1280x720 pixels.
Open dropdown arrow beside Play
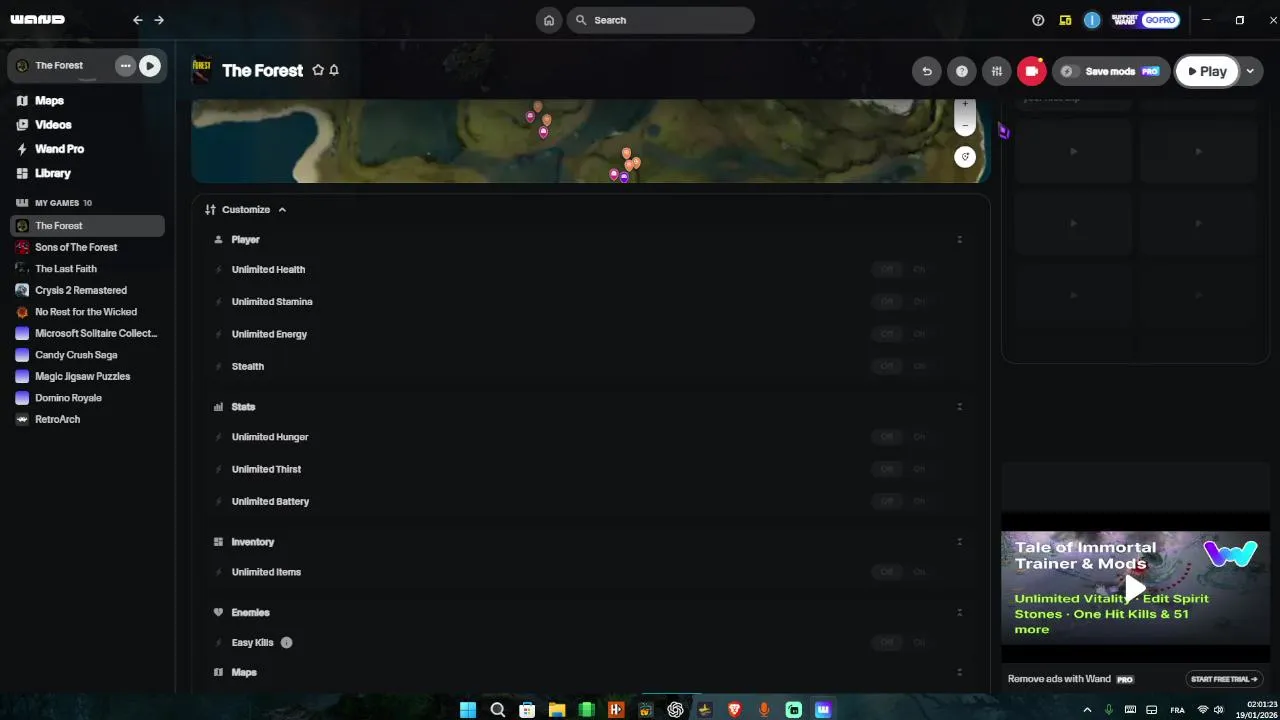1250,71
